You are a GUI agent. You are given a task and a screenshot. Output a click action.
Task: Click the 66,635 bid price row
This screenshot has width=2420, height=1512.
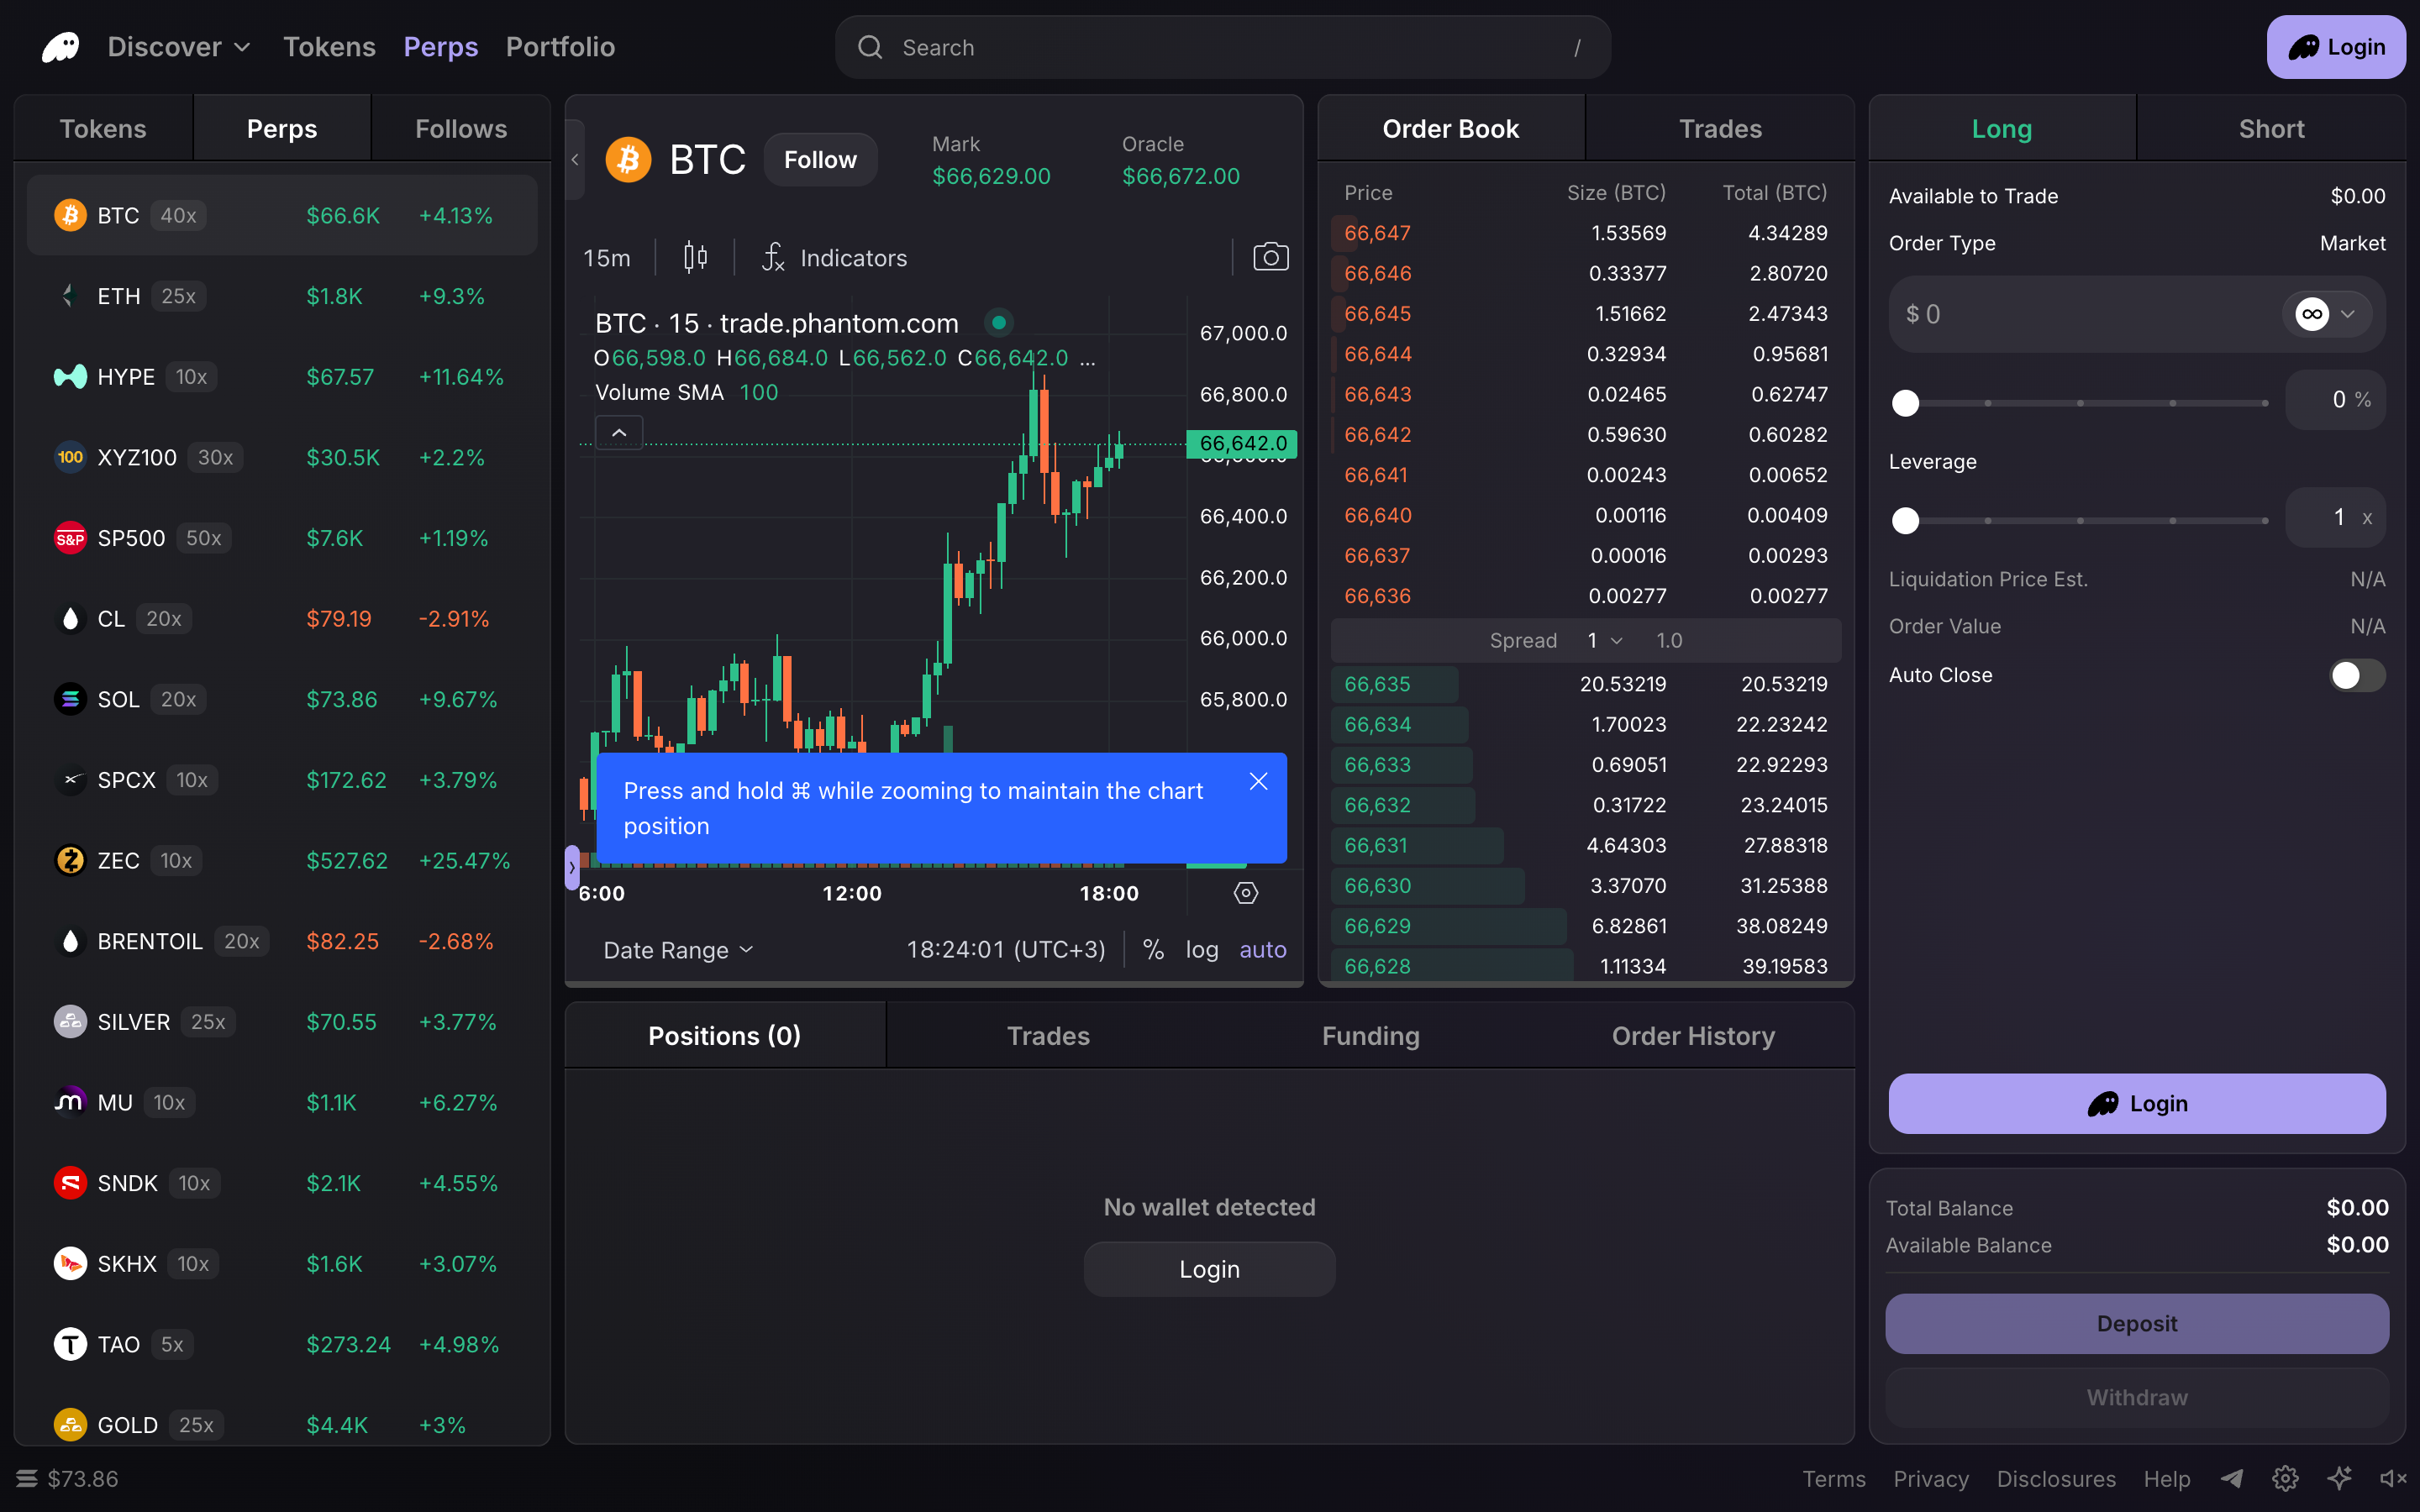click(1586, 684)
